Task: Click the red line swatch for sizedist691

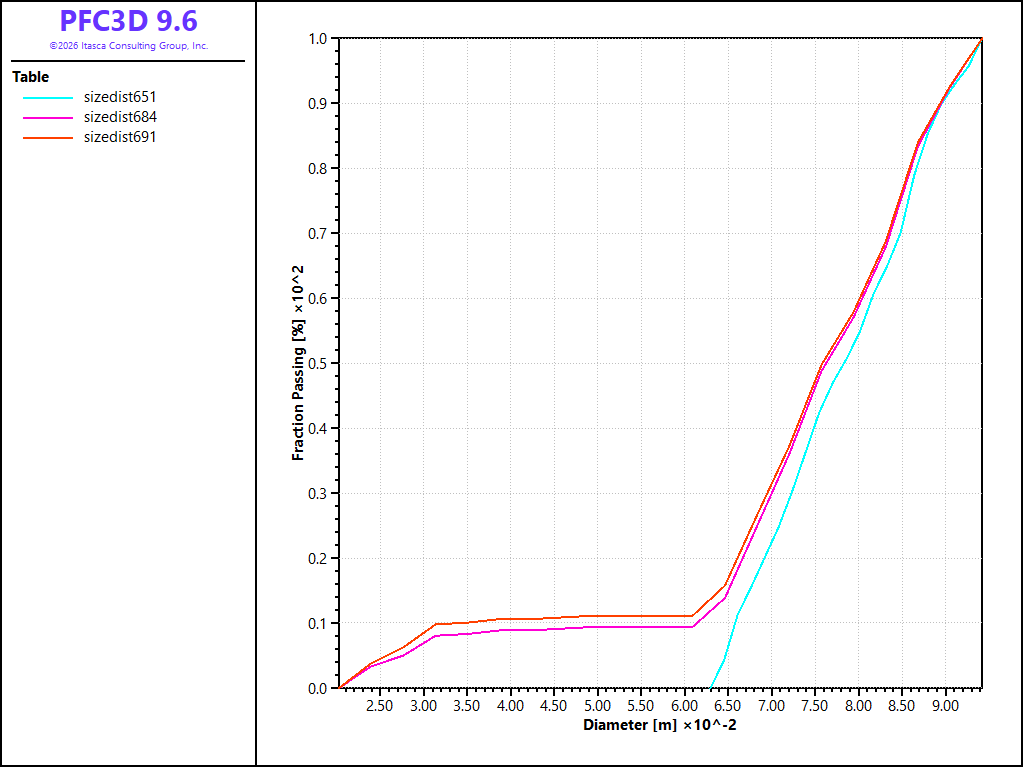Action: tap(48, 138)
